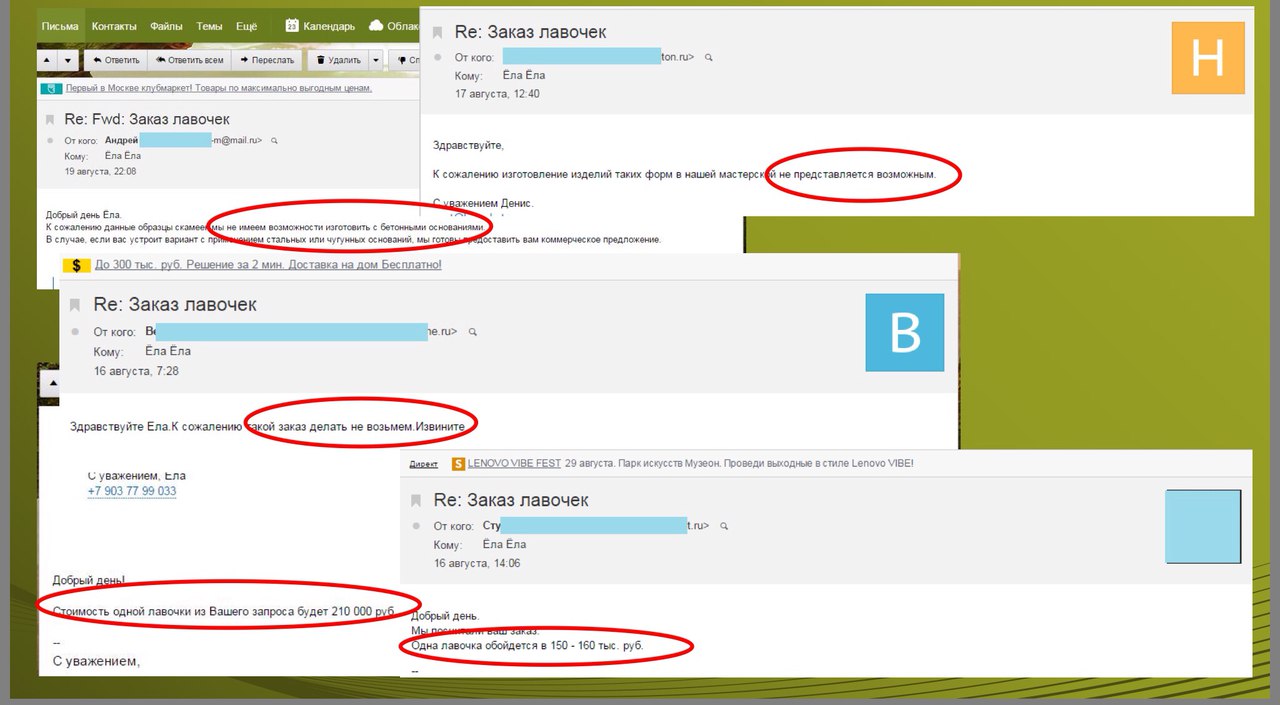Image resolution: width=1280 pixels, height=705 pixels.
Task: Toggle flag on 17 августа Заказ лавочек email
Action: point(437,33)
